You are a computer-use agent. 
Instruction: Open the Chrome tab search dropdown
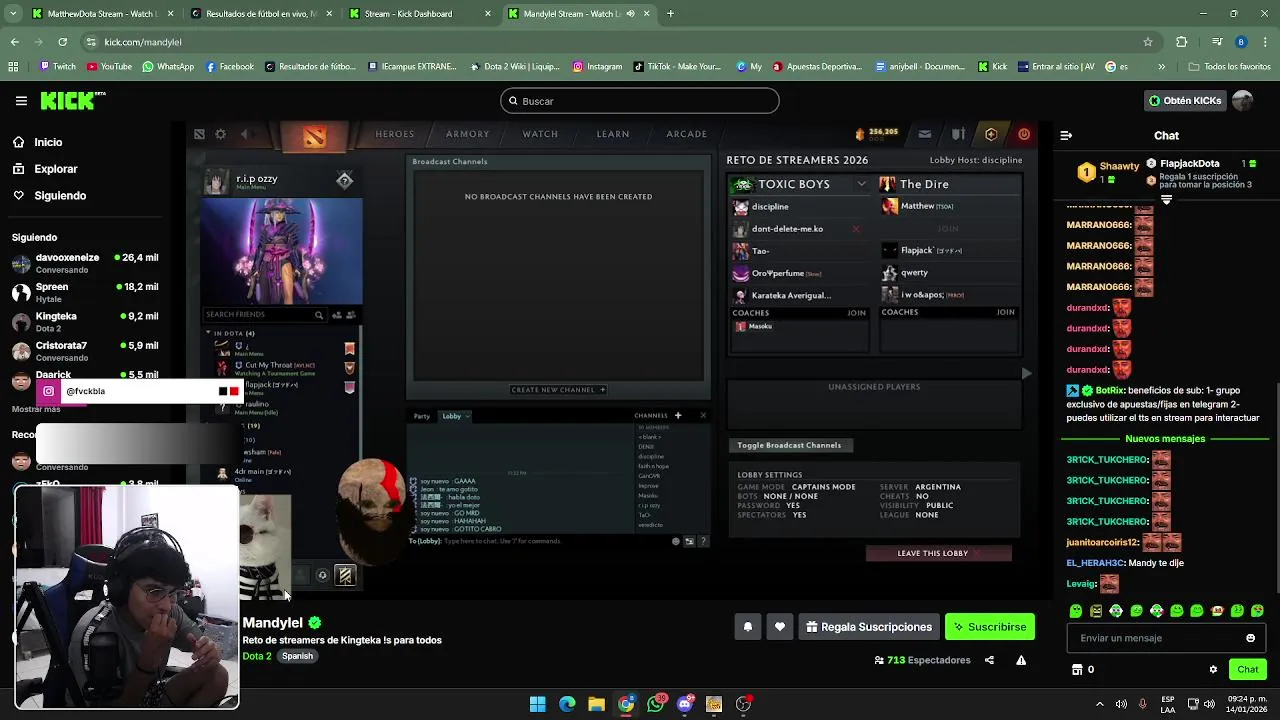click(13, 14)
